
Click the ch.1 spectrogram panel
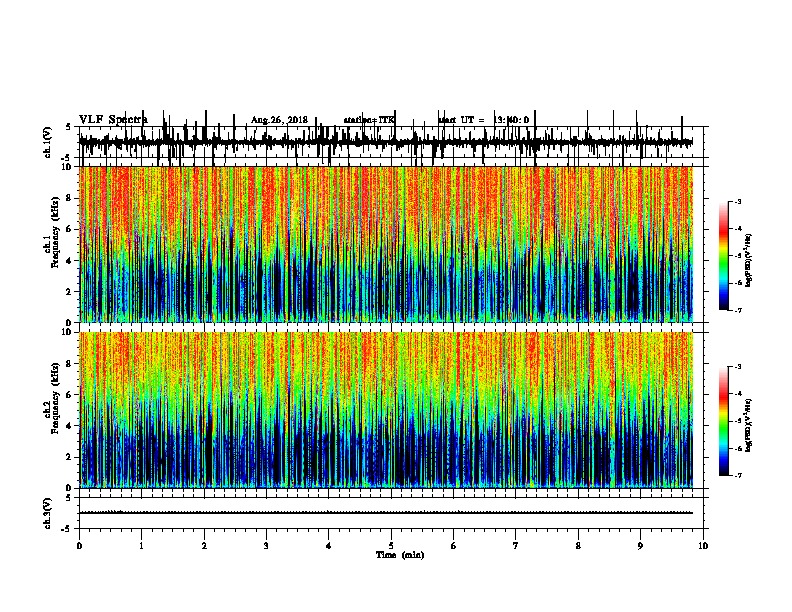pyautogui.click(x=386, y=244)
